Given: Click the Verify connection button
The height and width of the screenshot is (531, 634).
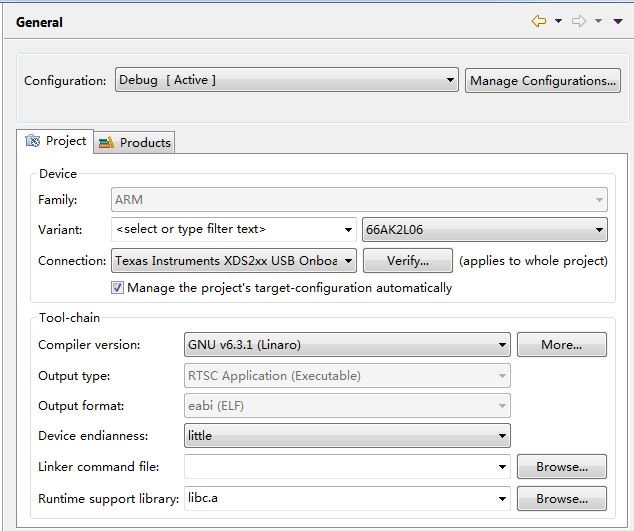Looking at the screenshot, I should click(407, 261).
